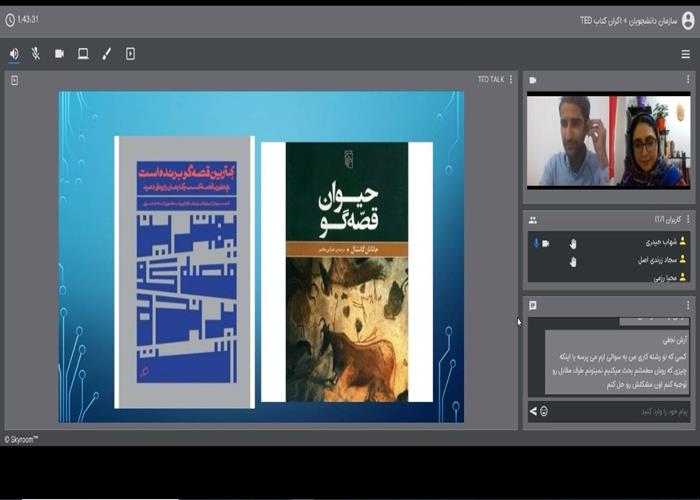This screenshot has width=700, height=500.
Task: Focus the chat message input field
Action: tap(621, 412)
